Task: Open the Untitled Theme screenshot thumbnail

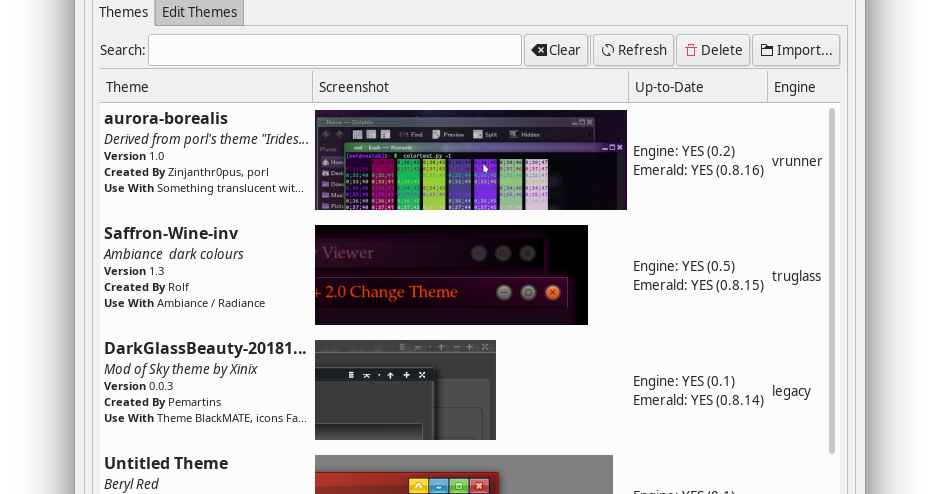Action: pyautogui.click(x=464, y=475)
